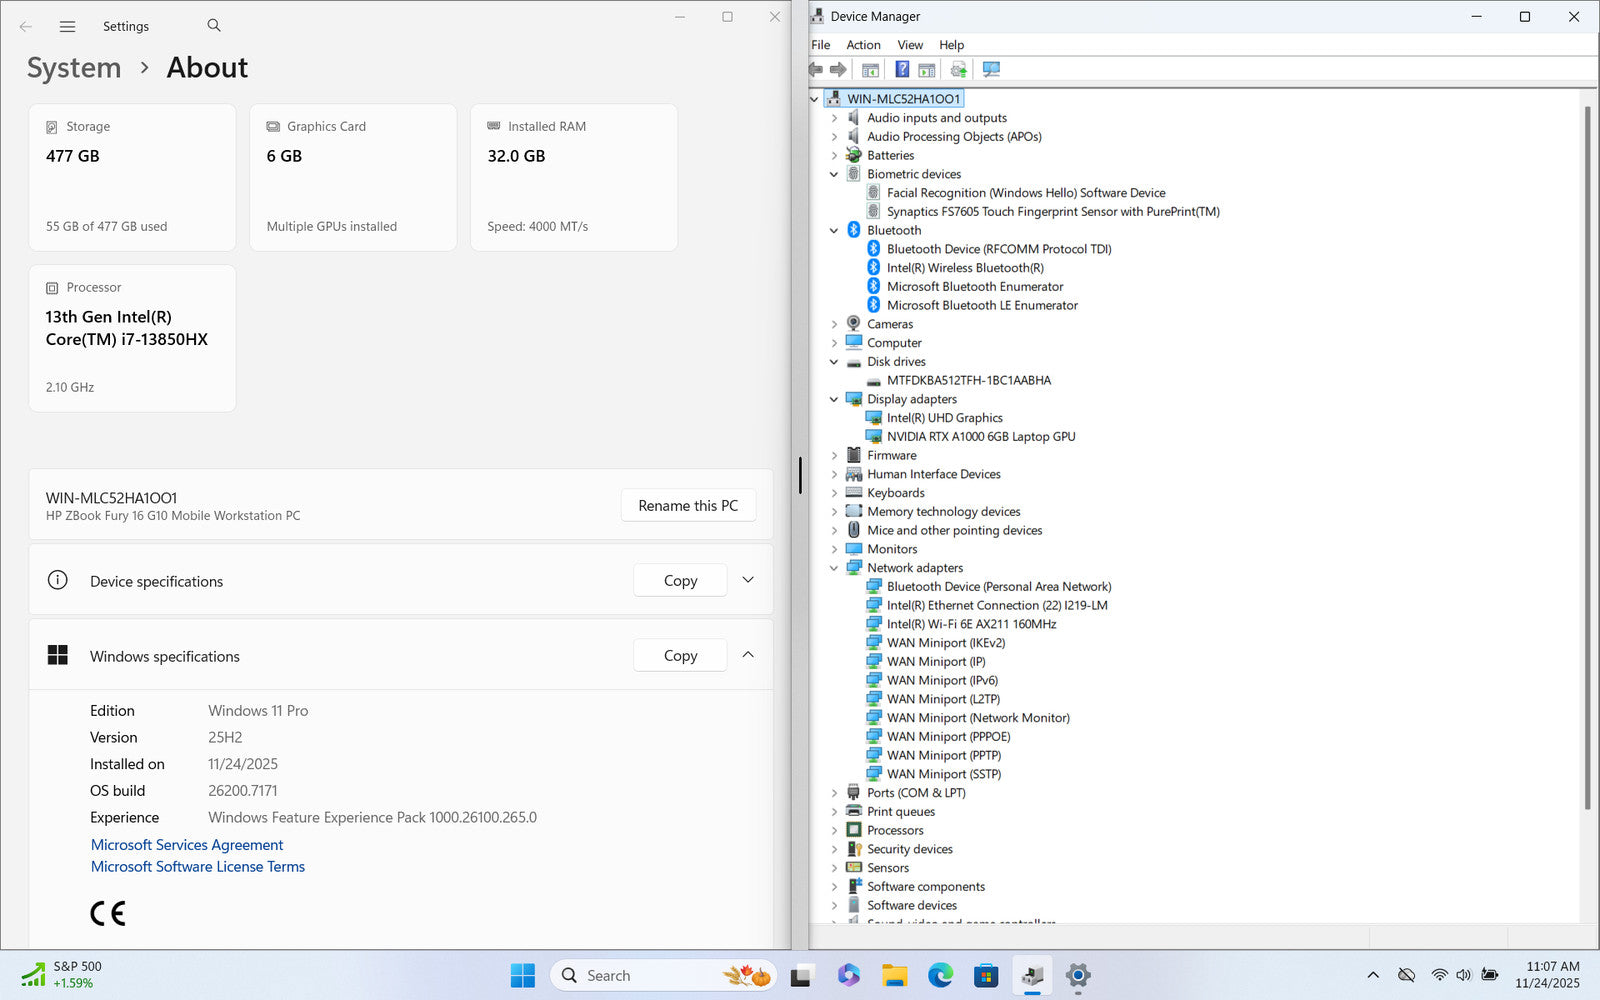The image size is (1600, 1000).
Task: Expand the Device specifications section
Action: 748,581
